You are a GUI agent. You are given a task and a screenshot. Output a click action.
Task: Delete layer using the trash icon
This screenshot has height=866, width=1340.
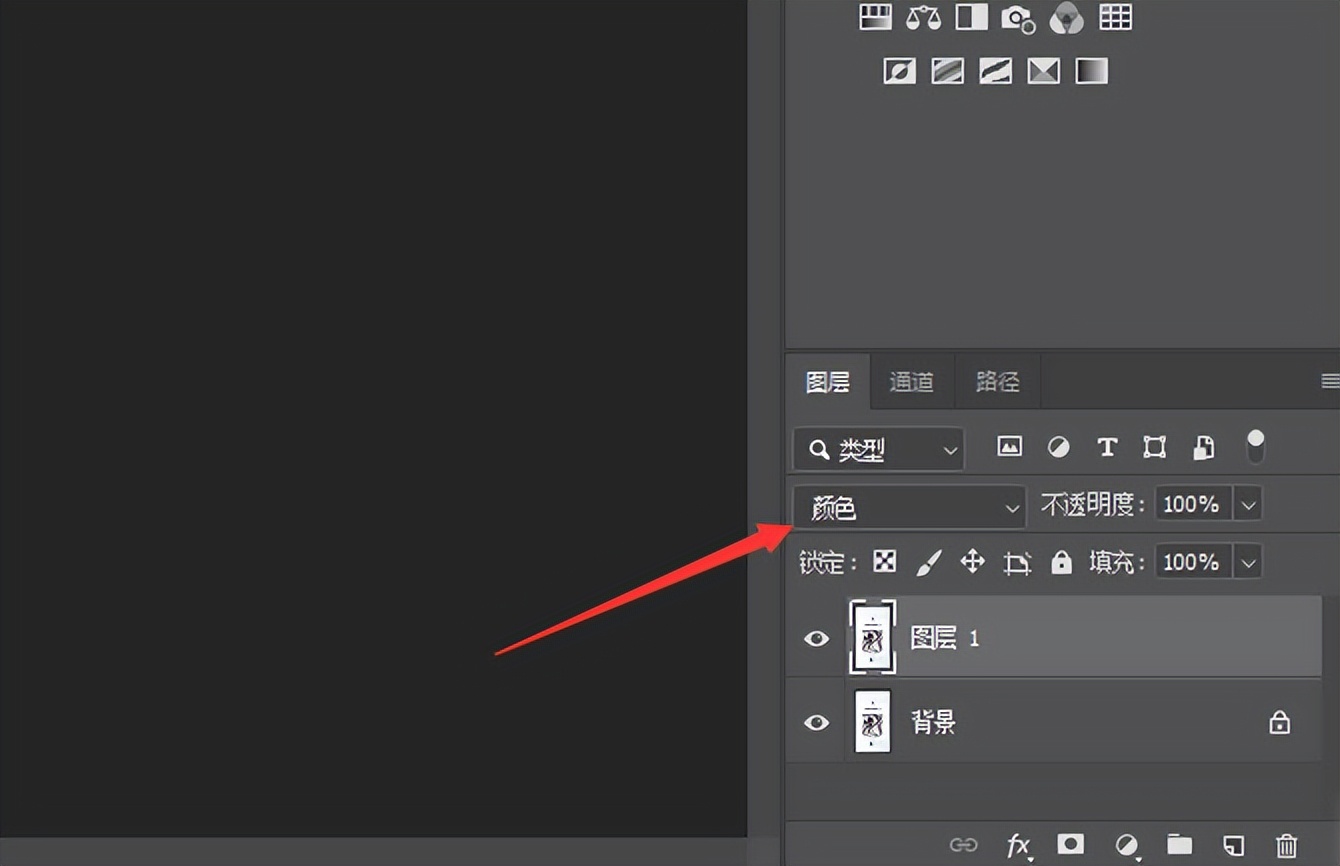coord(1286,846)
